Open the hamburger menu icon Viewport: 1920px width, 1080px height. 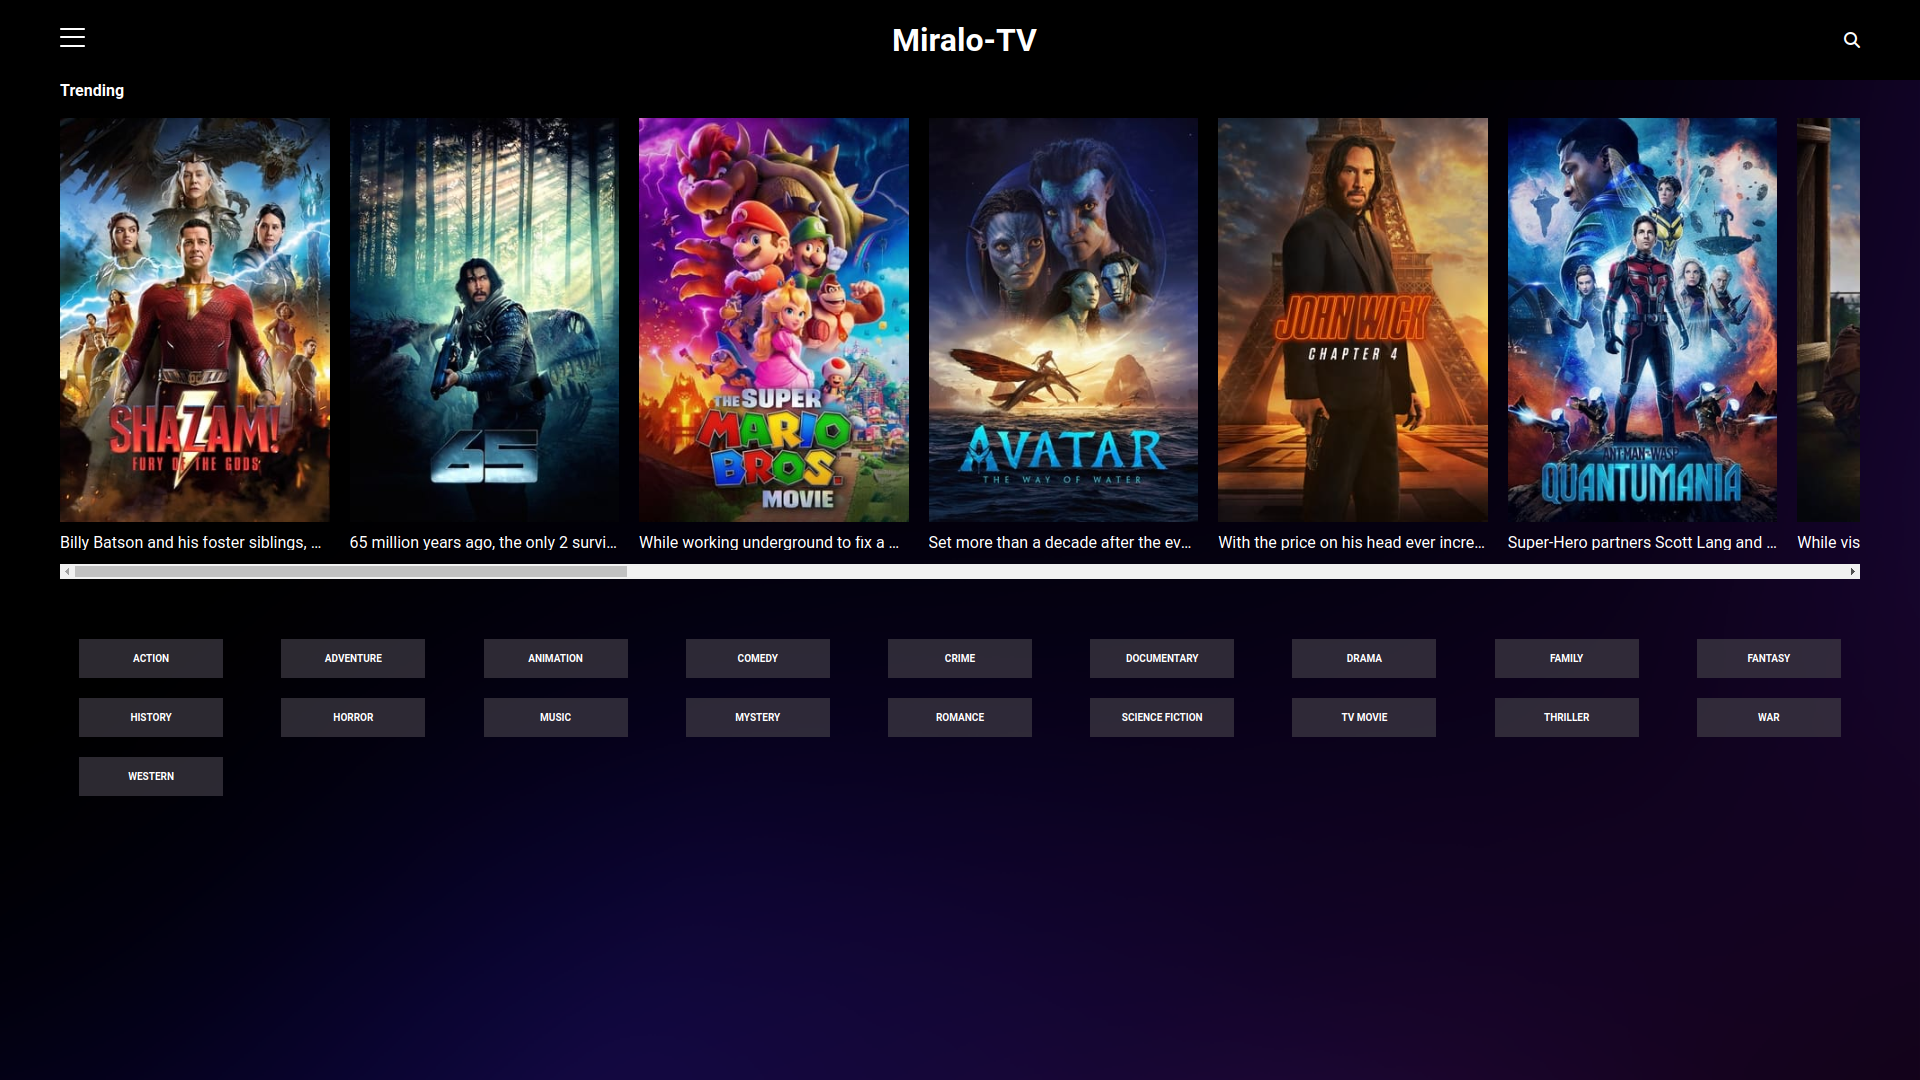click(x=72, y=38)
